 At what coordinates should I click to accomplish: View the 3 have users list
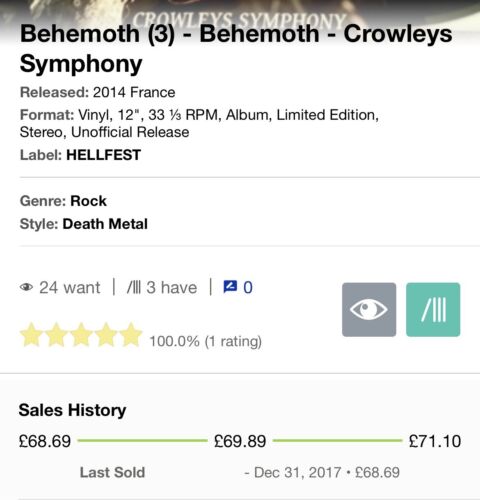(x=172, y=288)
